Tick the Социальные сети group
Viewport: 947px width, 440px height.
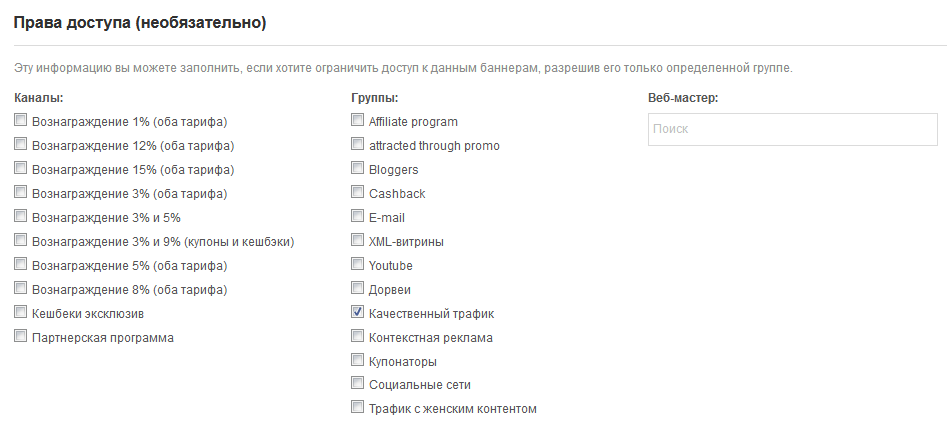(x=358, y=384)
